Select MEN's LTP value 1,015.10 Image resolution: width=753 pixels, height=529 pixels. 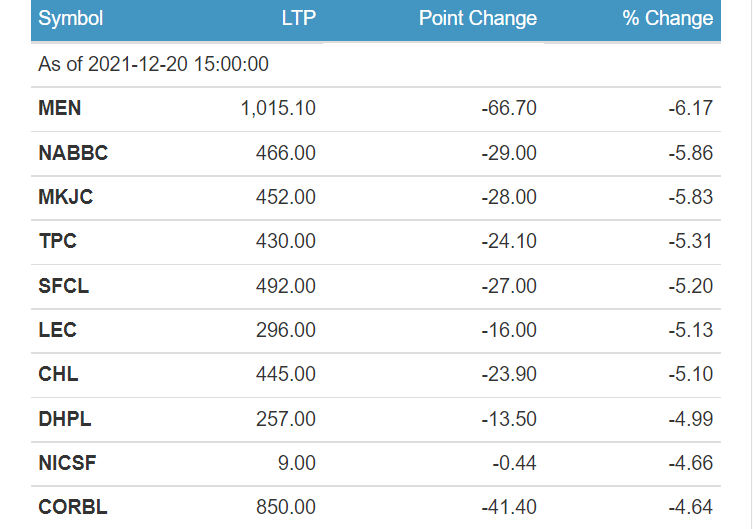(x=278, y=108)
